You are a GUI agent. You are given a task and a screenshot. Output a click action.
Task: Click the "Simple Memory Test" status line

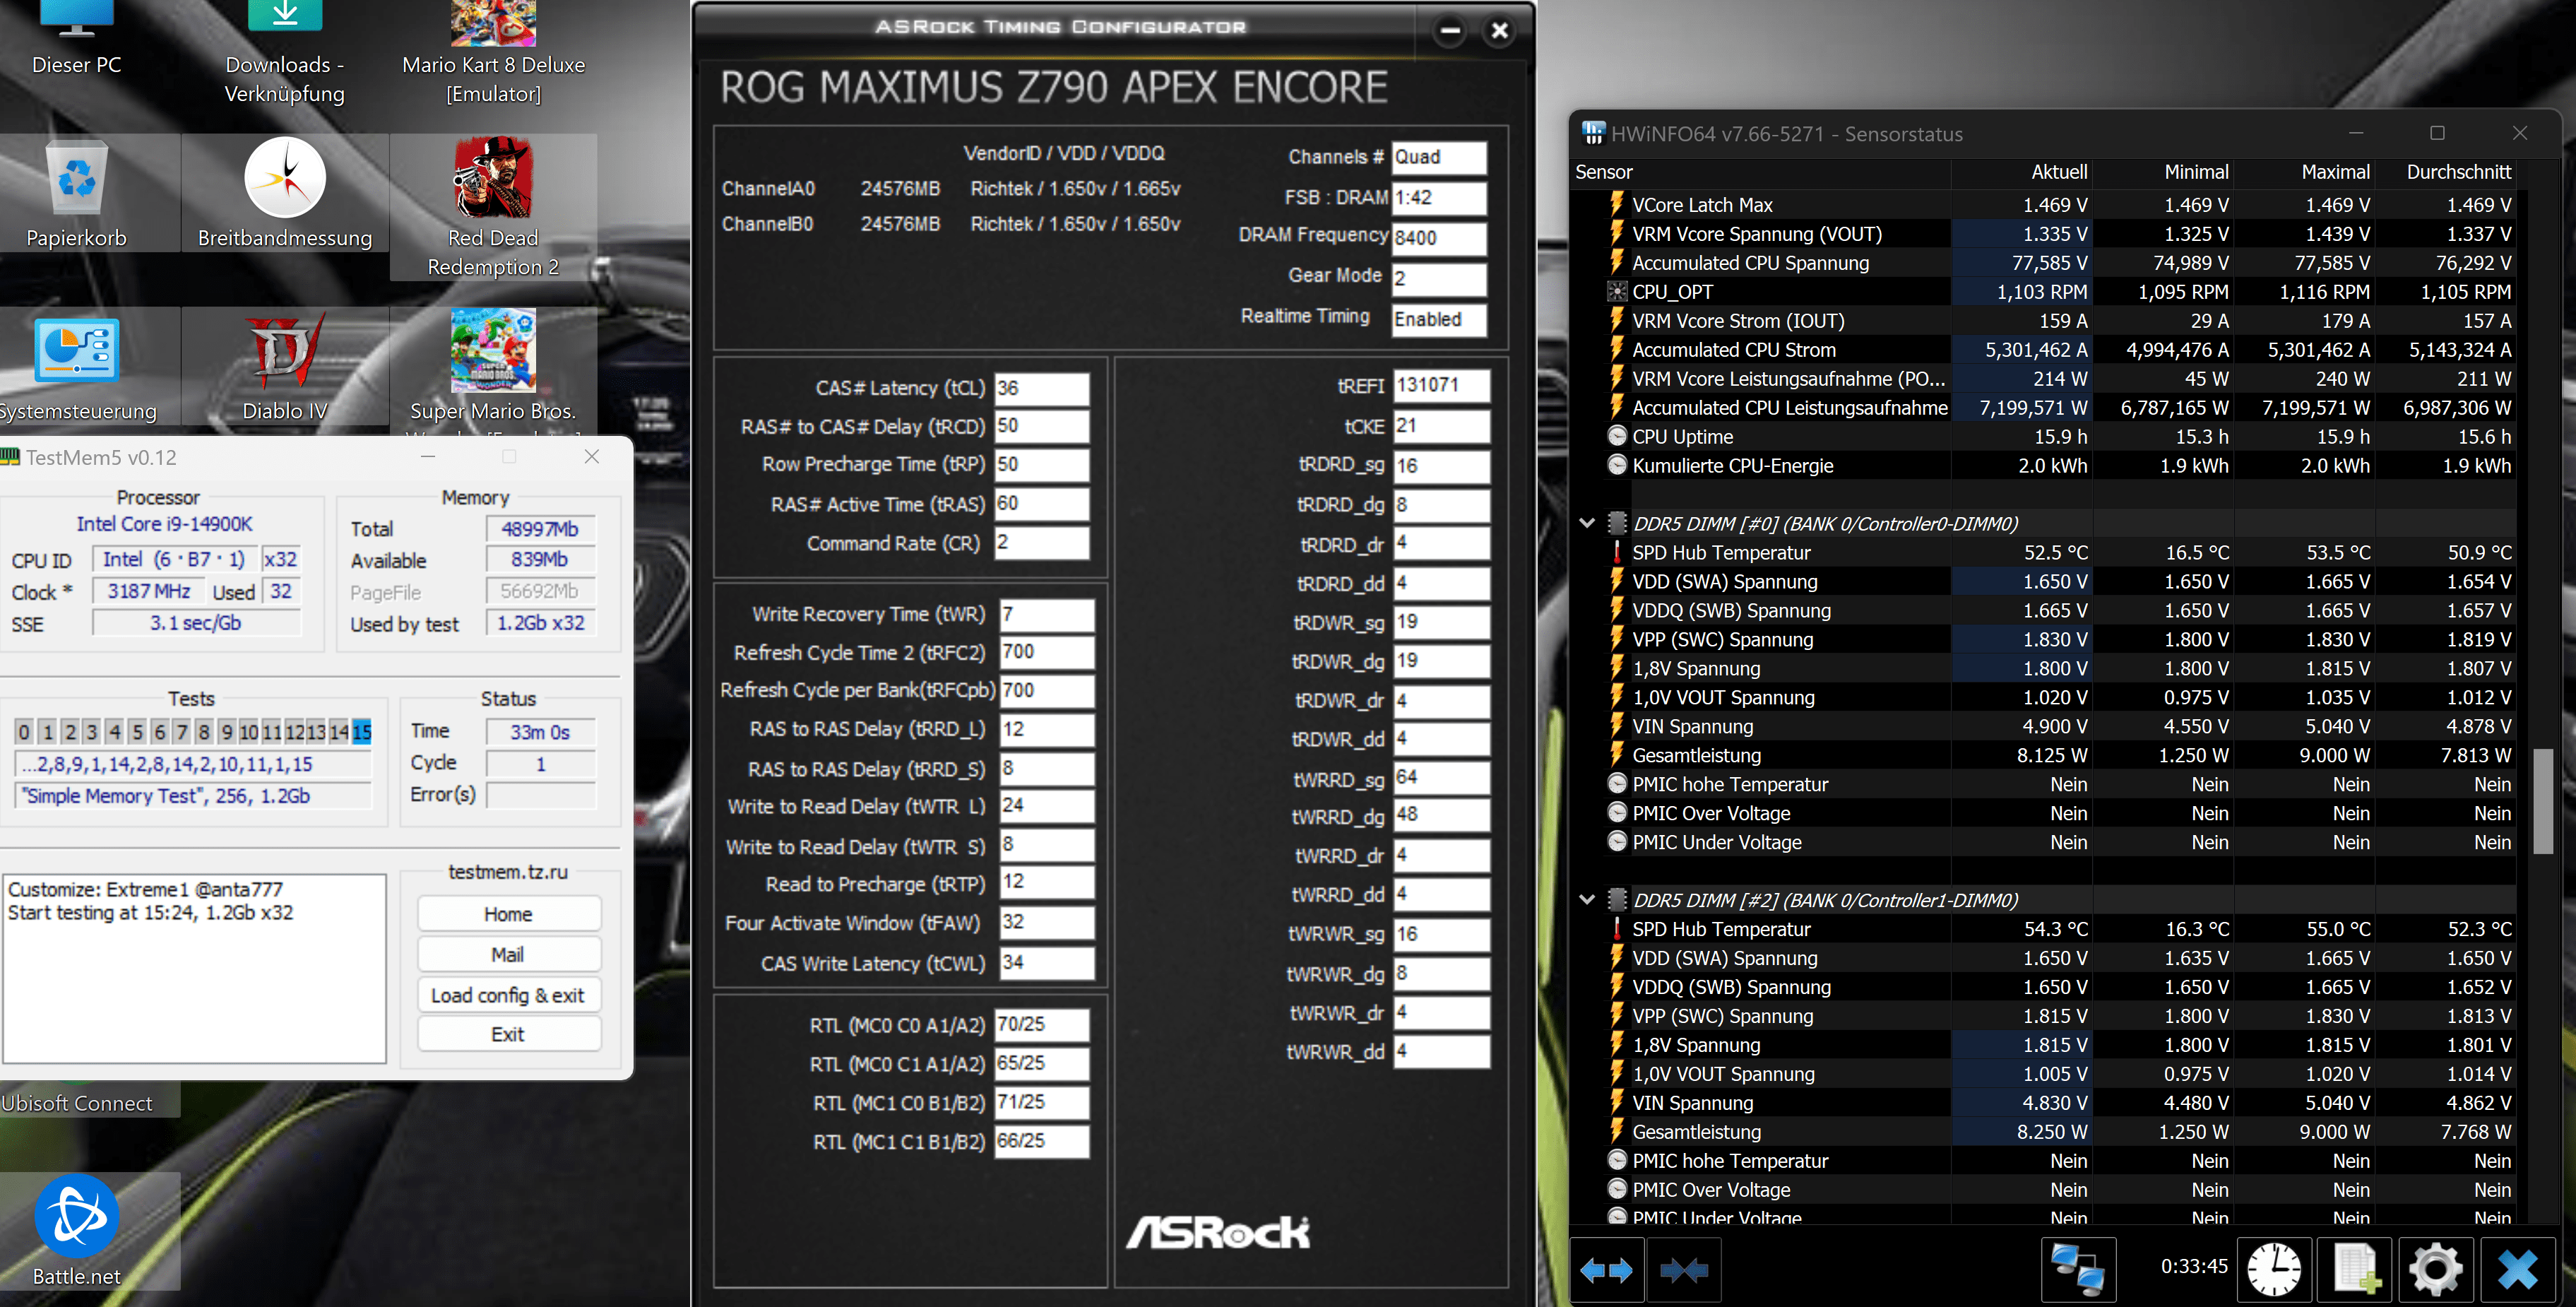194,796
